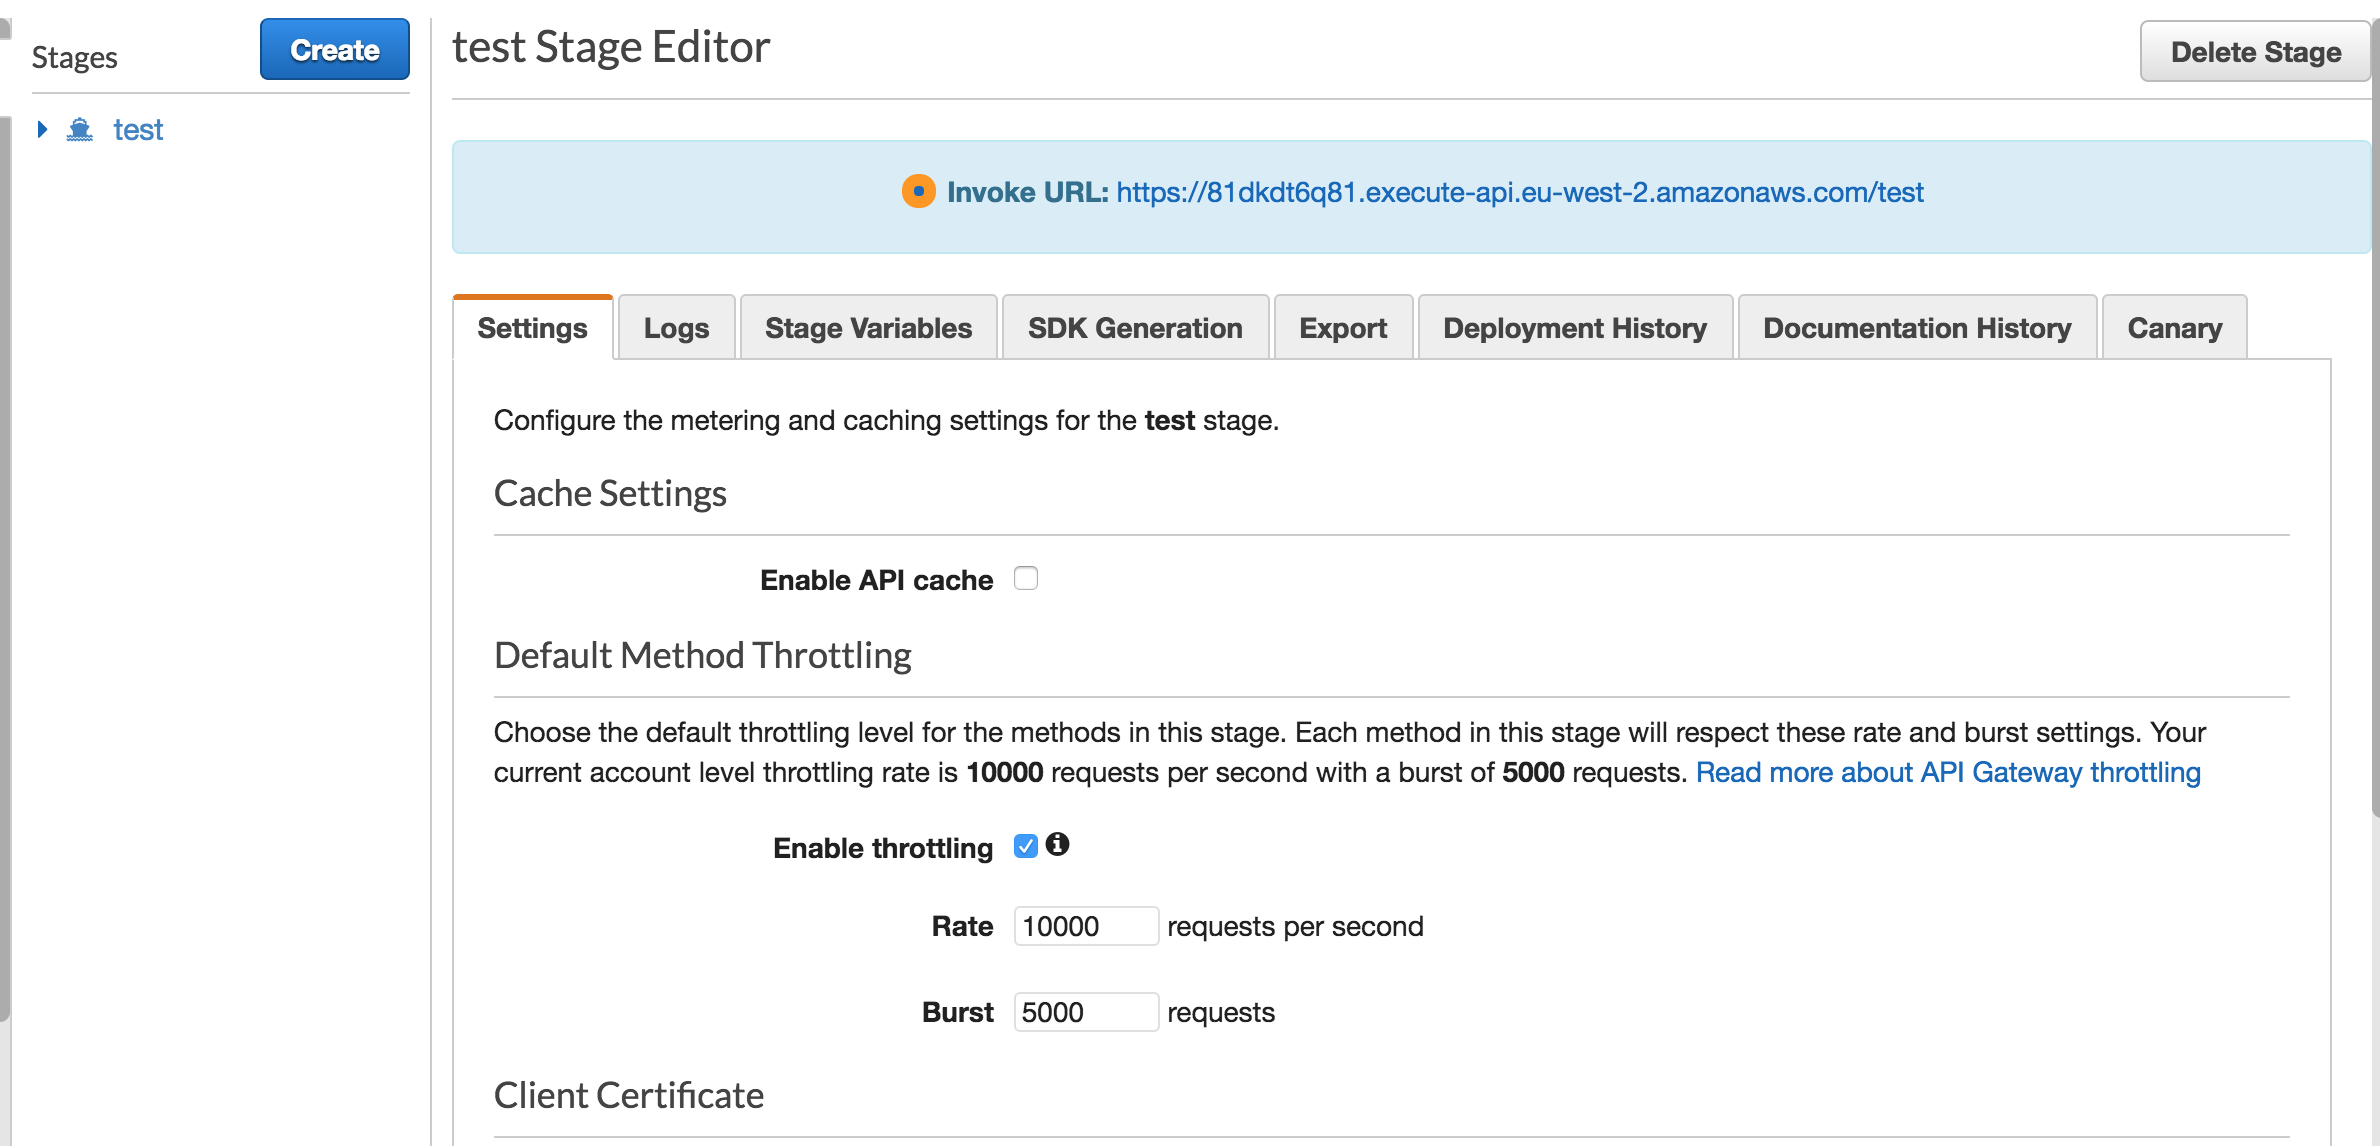
Task: Open the Stage Variables tab
Action: click(x=868, y=328)
